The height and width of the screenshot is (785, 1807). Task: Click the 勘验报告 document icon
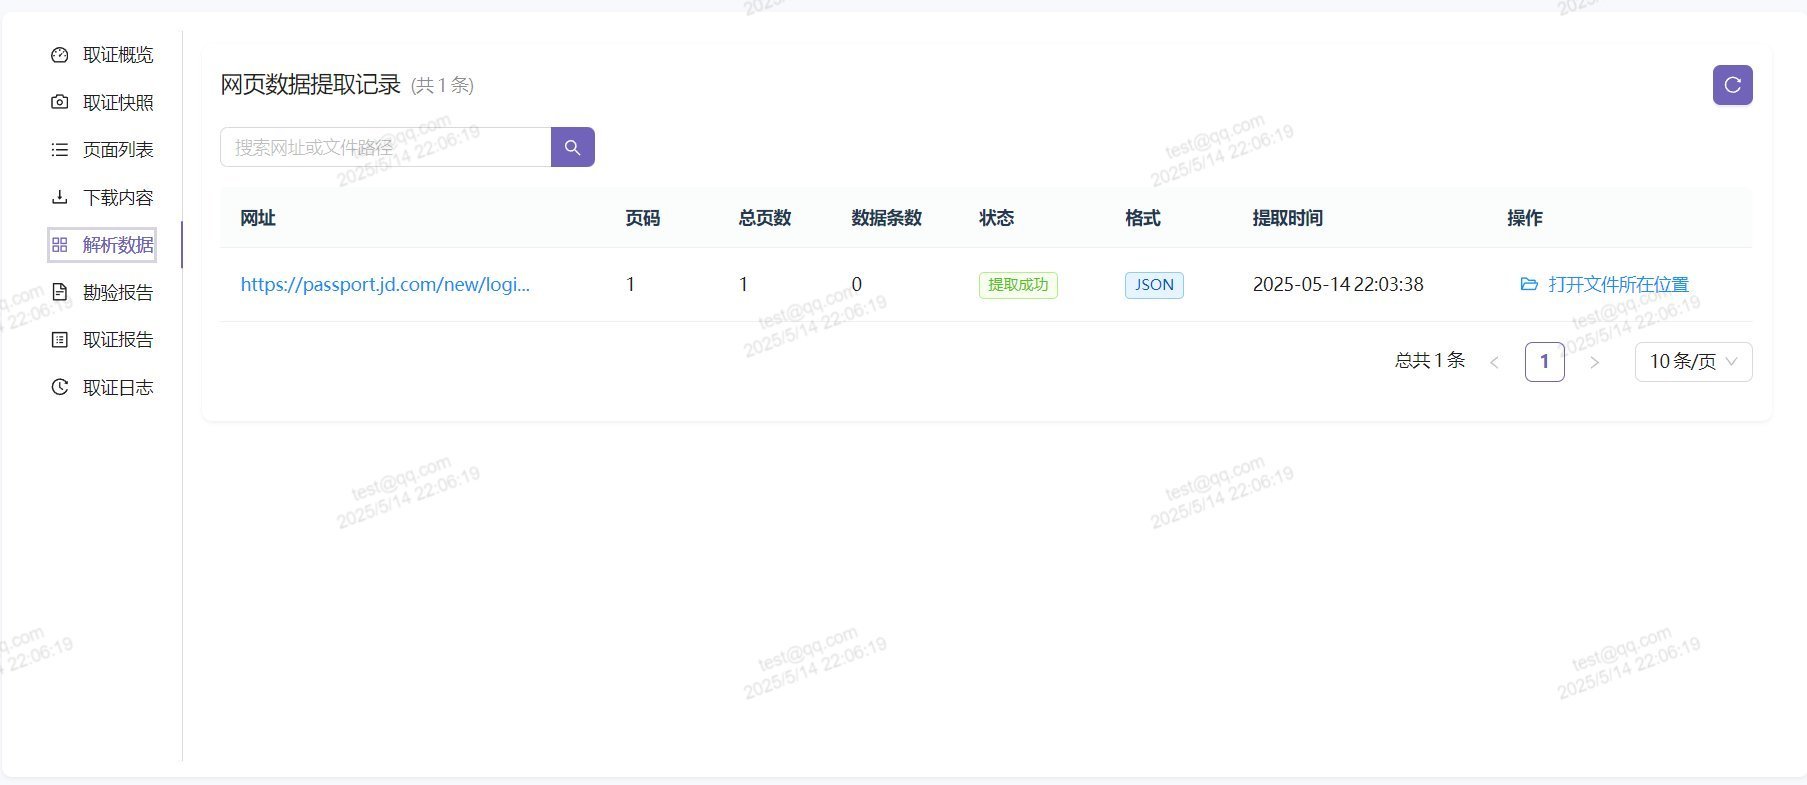click(x=60, y=292)
